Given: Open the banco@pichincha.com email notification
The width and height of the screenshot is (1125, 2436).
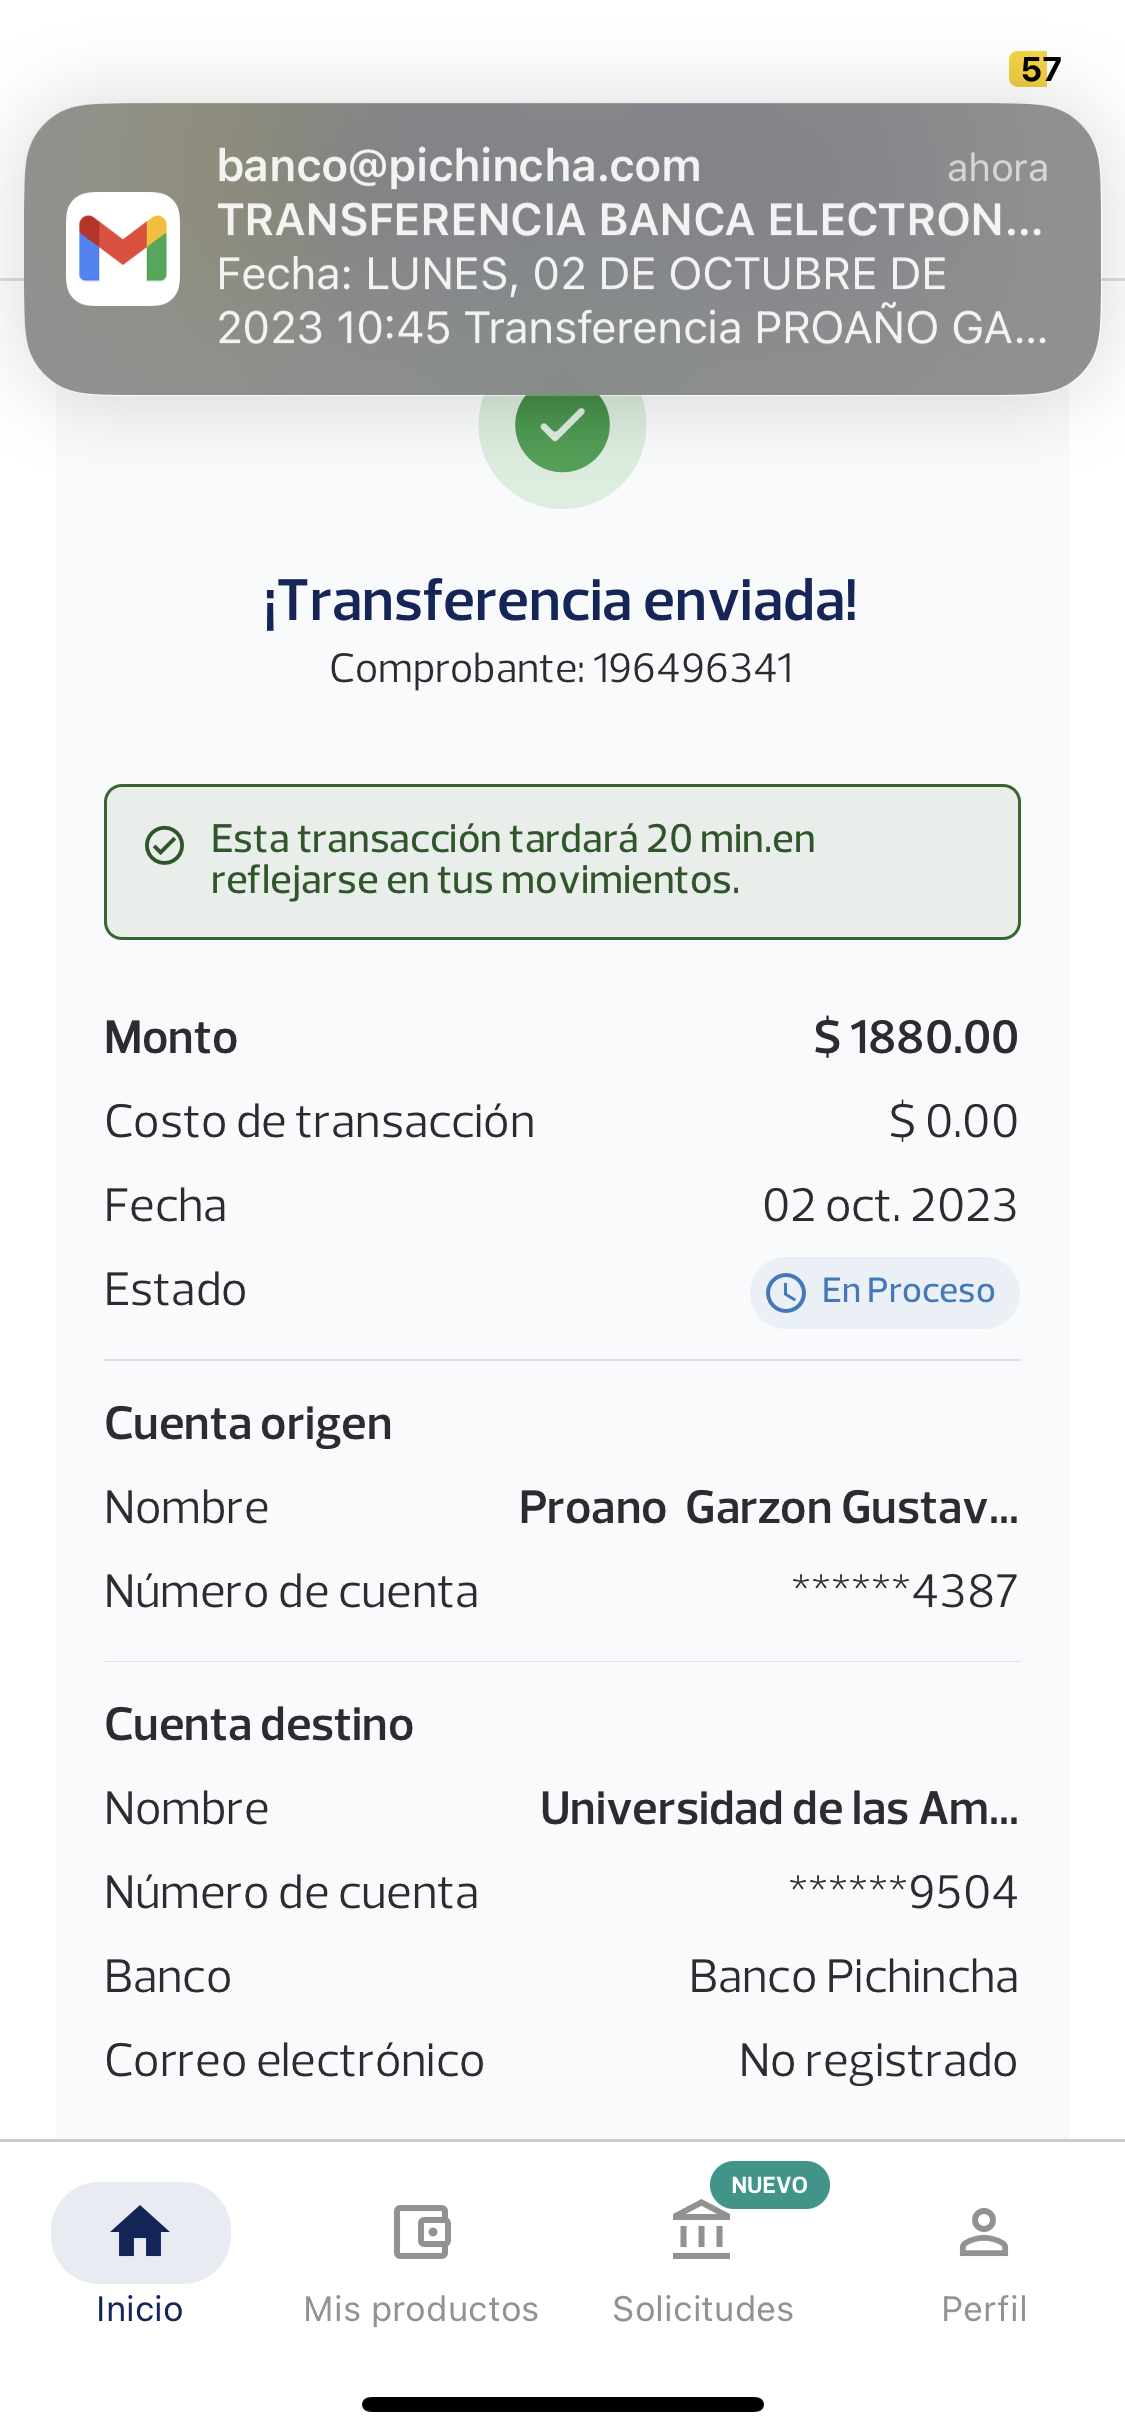Looking at the screenshot, I should pyautogui.click(x=562, y=248).
